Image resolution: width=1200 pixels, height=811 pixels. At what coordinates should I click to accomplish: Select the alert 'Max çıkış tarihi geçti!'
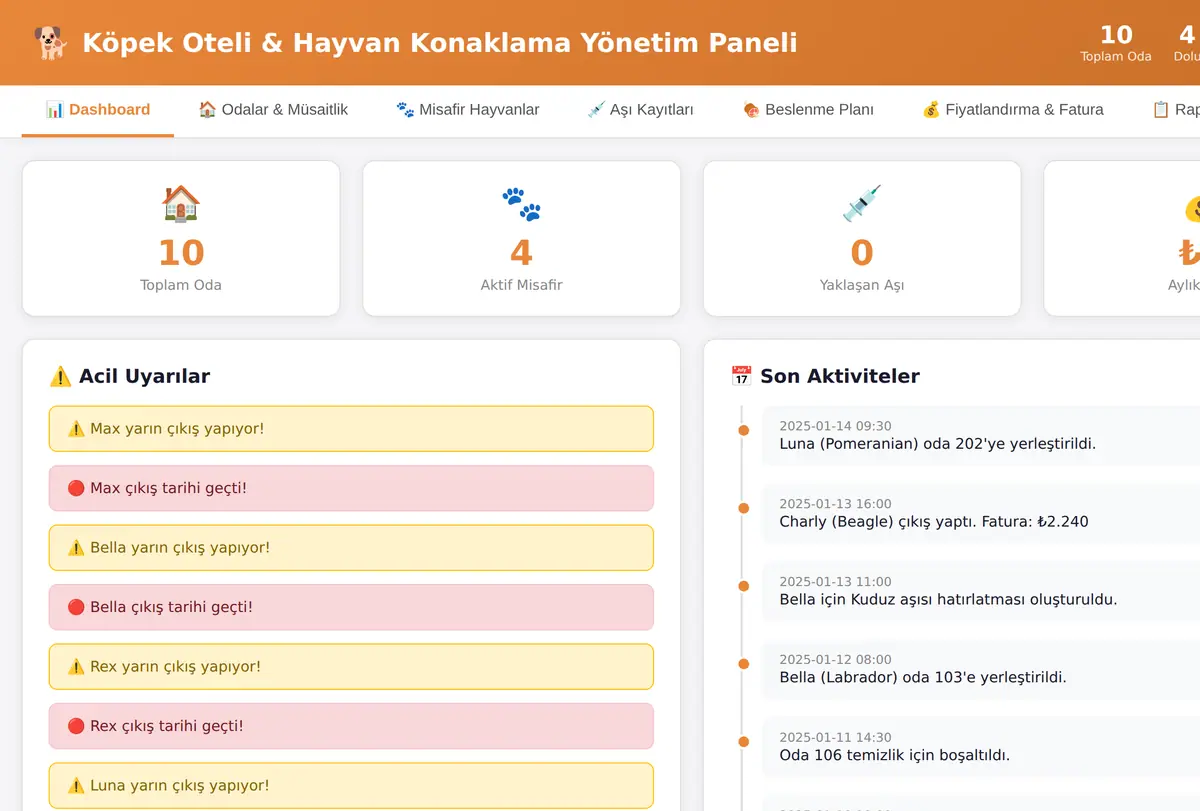coord(351,488)
